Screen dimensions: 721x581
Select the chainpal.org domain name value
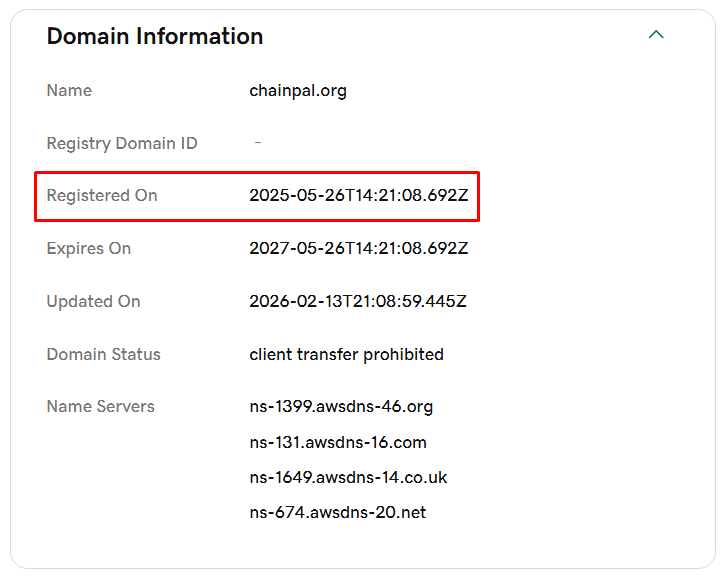coord(298,91)
